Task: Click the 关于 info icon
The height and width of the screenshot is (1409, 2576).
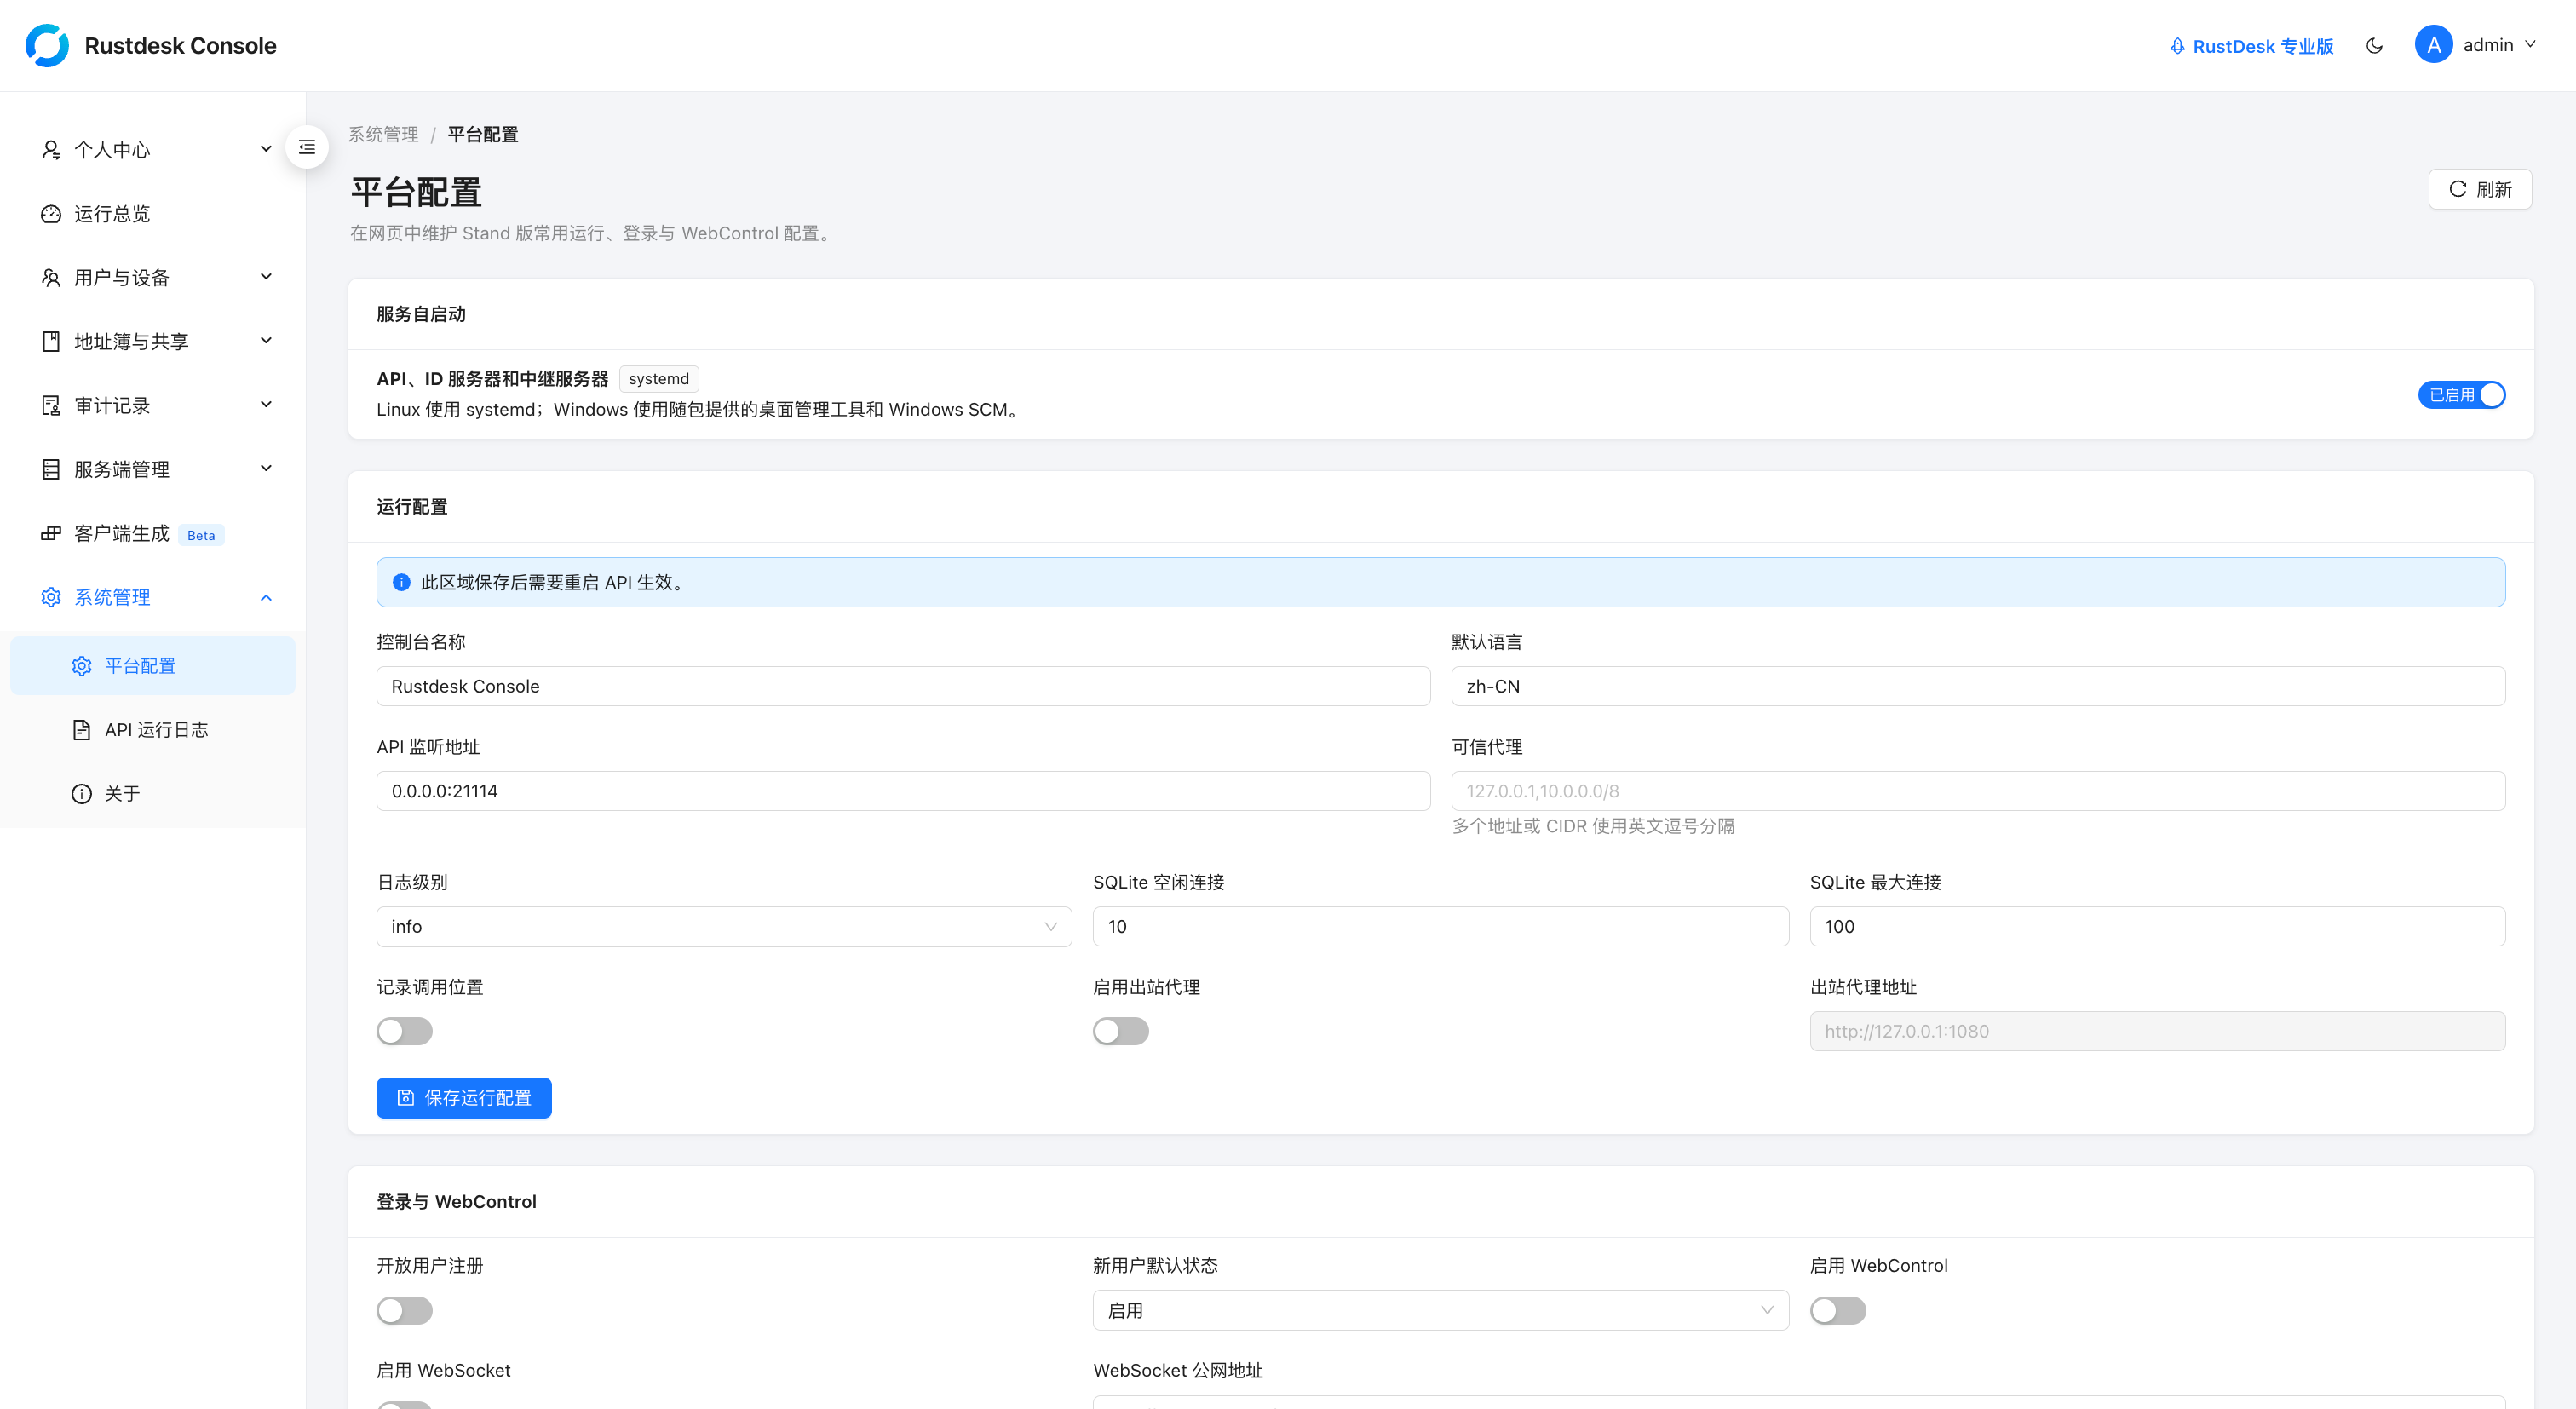Action: pos(82,794)
